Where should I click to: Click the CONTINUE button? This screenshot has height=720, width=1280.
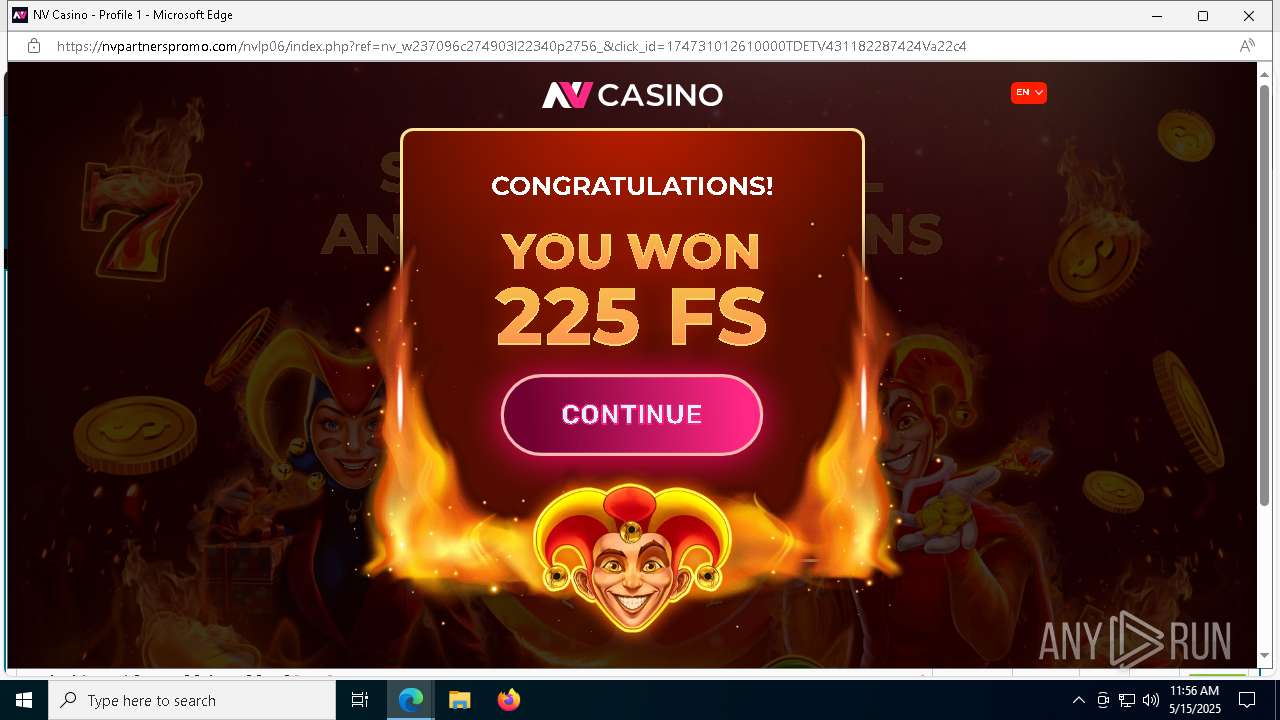[632, 415]
